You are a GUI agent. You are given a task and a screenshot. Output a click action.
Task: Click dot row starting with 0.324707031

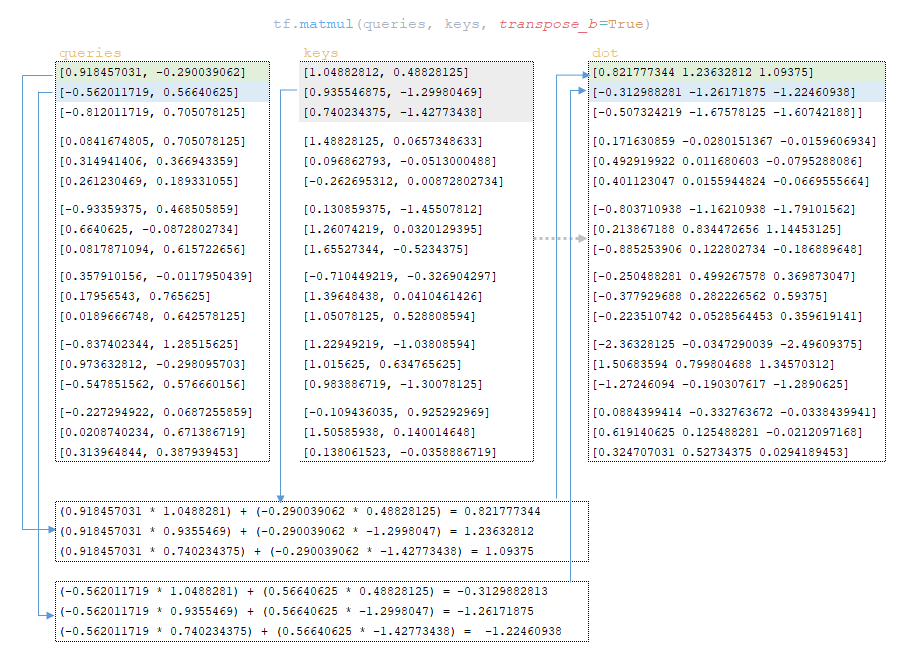(721, 452)
